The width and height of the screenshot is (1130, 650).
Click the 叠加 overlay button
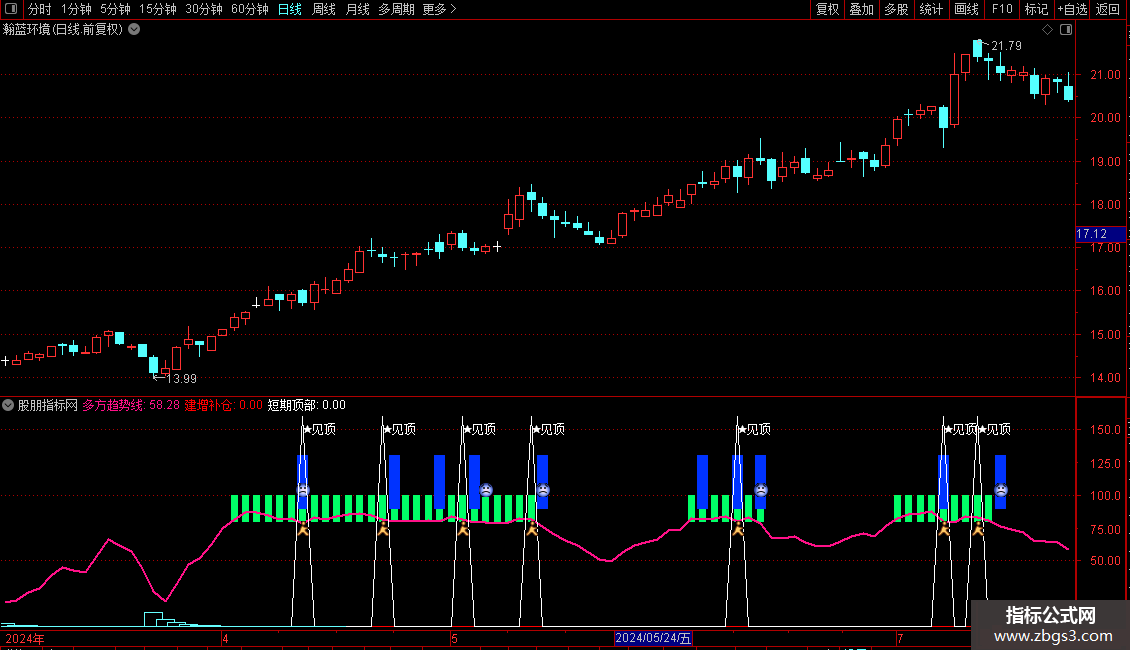tap(861, 9)
